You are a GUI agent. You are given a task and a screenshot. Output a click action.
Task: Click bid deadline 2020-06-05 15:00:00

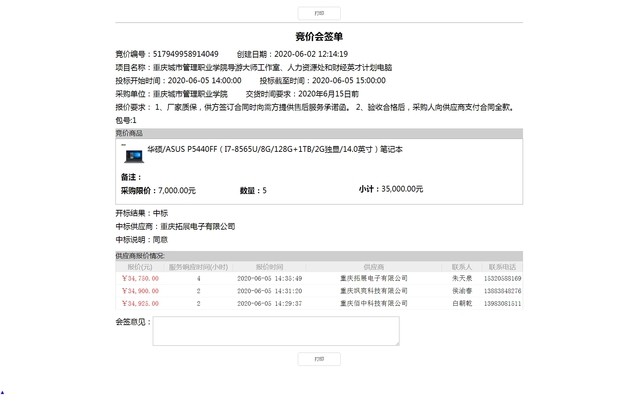coord(349,81)
